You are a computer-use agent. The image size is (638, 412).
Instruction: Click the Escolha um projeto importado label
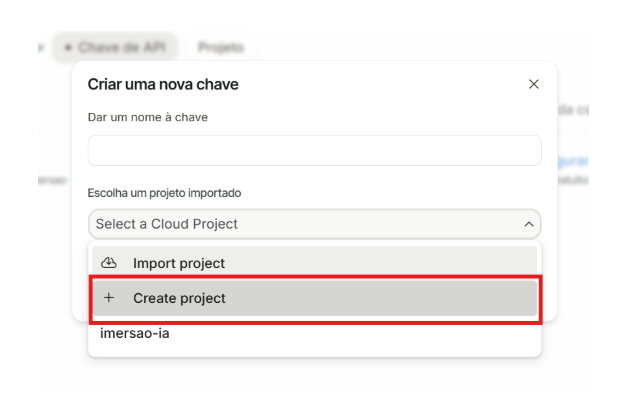[x=165, y=192]
